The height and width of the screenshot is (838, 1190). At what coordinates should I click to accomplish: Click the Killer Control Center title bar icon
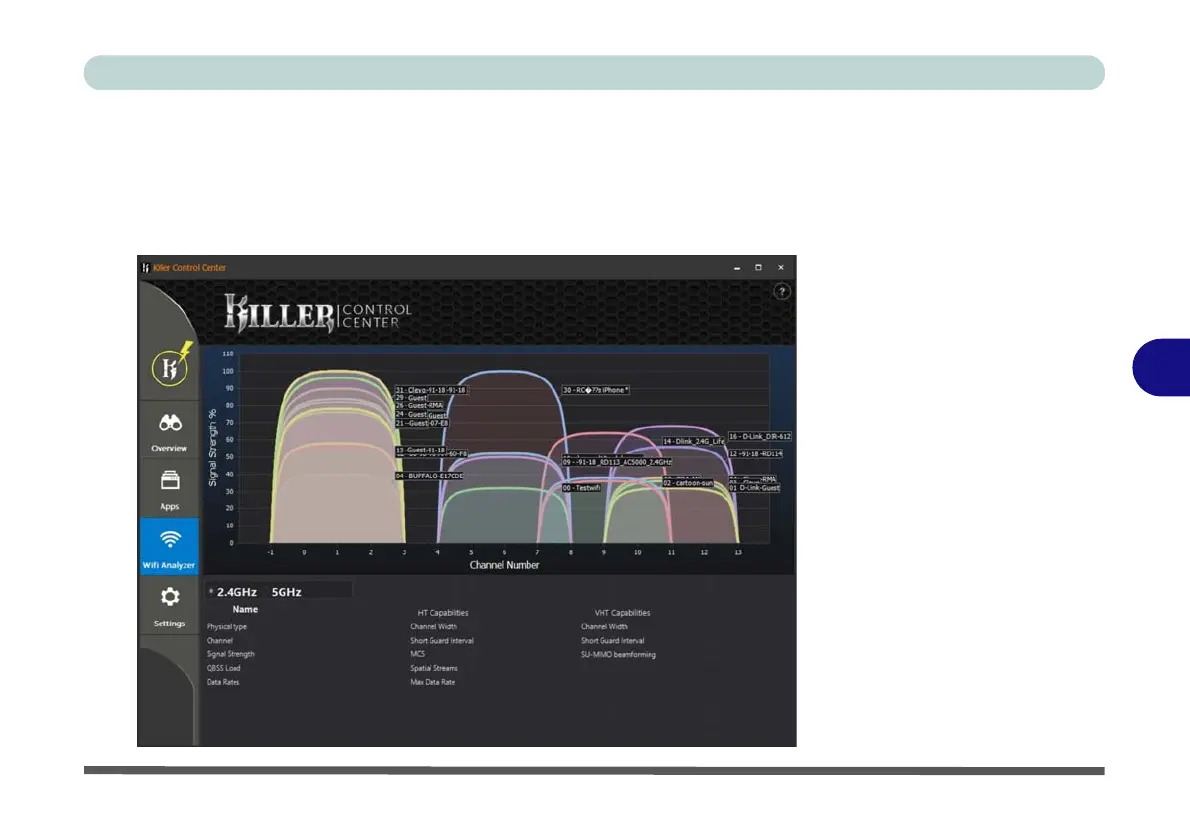pos(145,267)
